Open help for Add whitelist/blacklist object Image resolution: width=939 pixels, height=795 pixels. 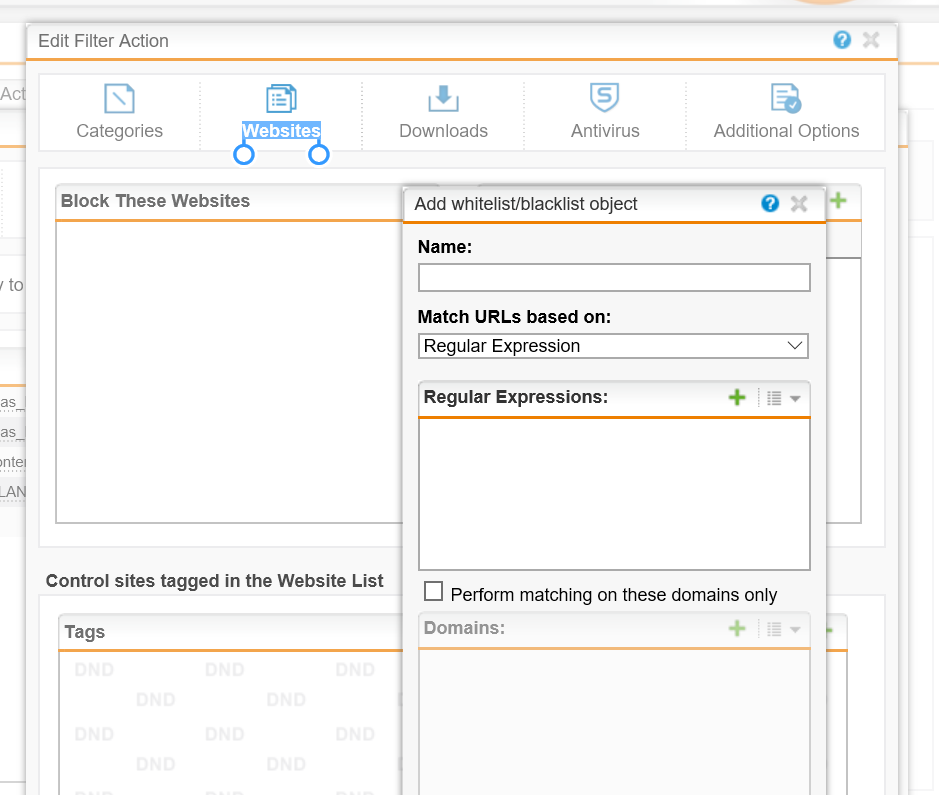(770, 204)
